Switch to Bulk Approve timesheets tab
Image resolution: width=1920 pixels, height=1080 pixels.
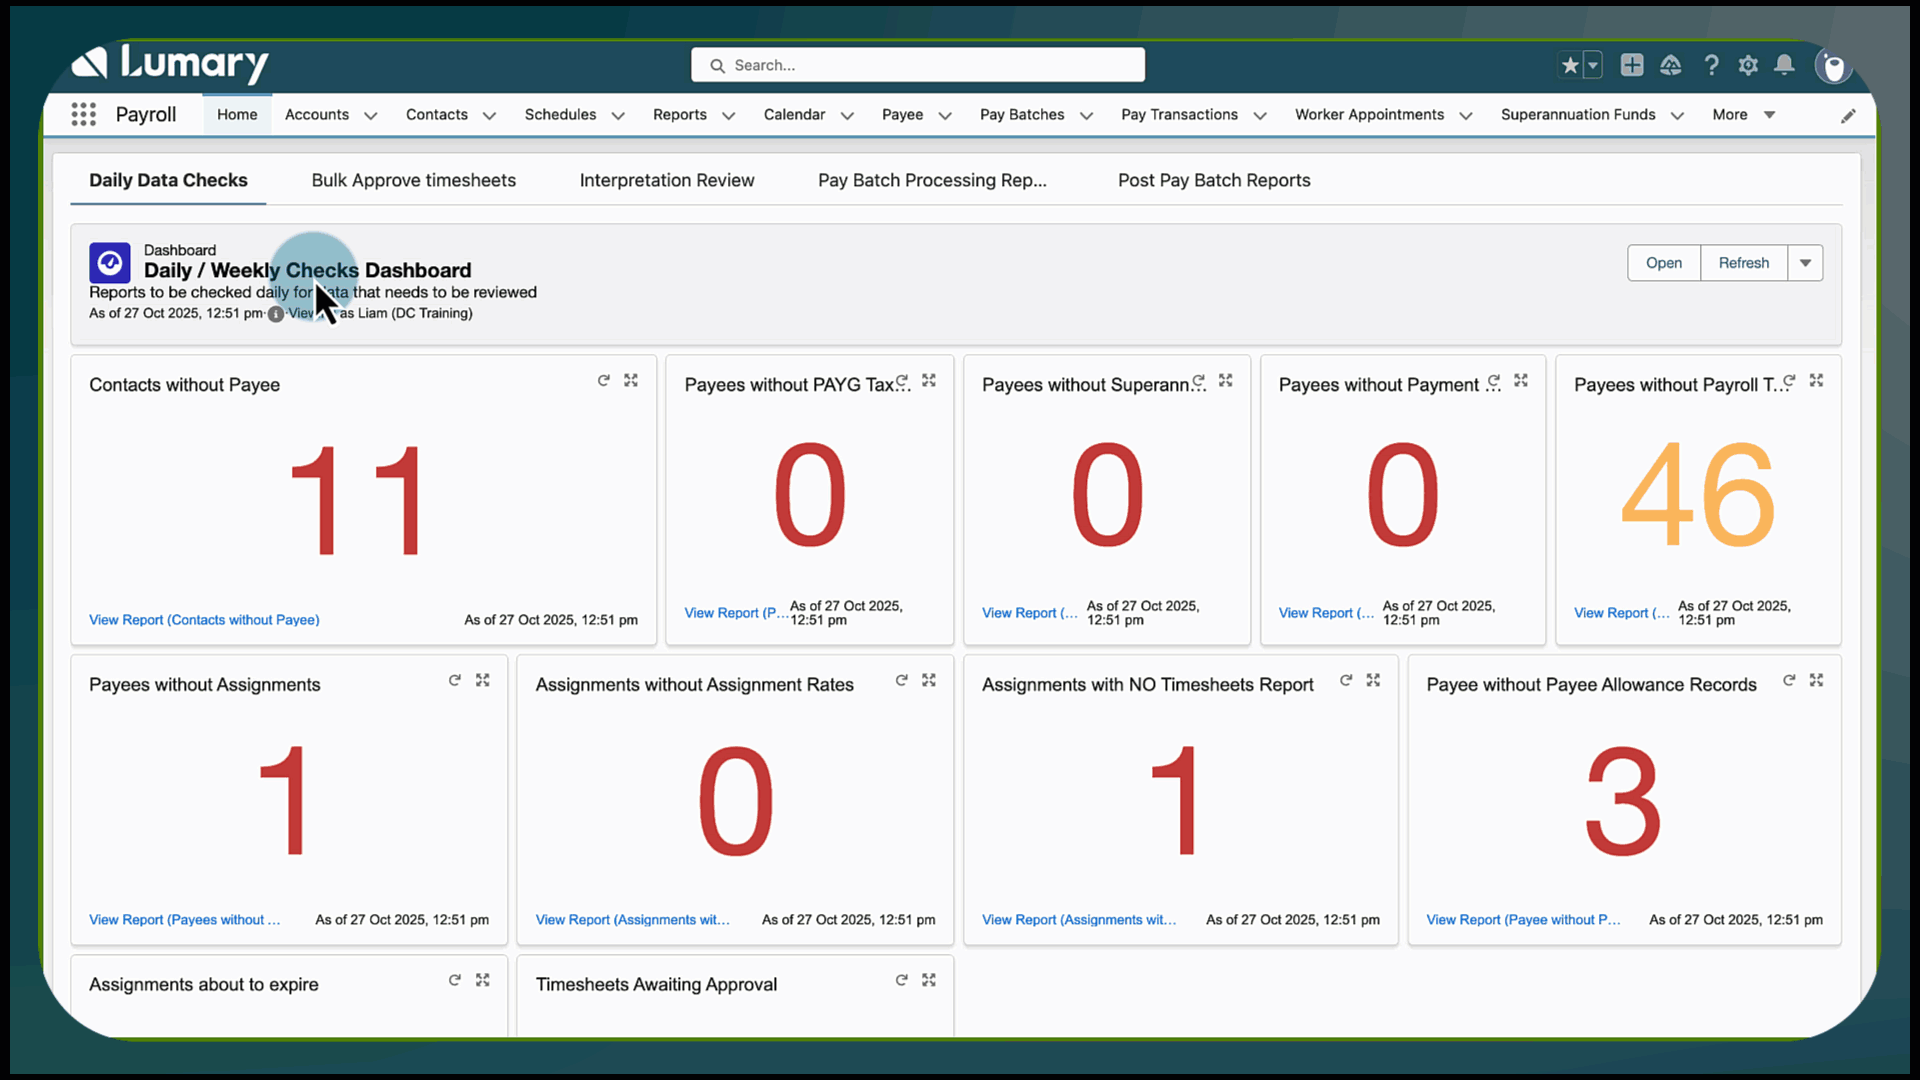413,180
